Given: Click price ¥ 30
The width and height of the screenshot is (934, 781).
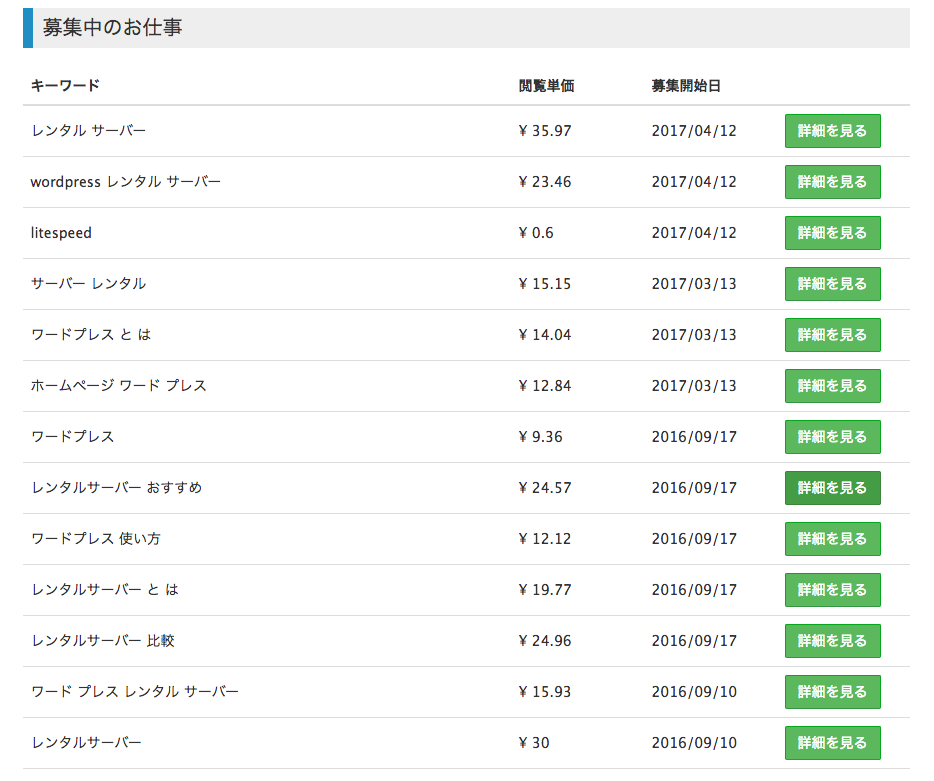Looking at the screenshot, I should pyautogui.click(x=534, y=743).
